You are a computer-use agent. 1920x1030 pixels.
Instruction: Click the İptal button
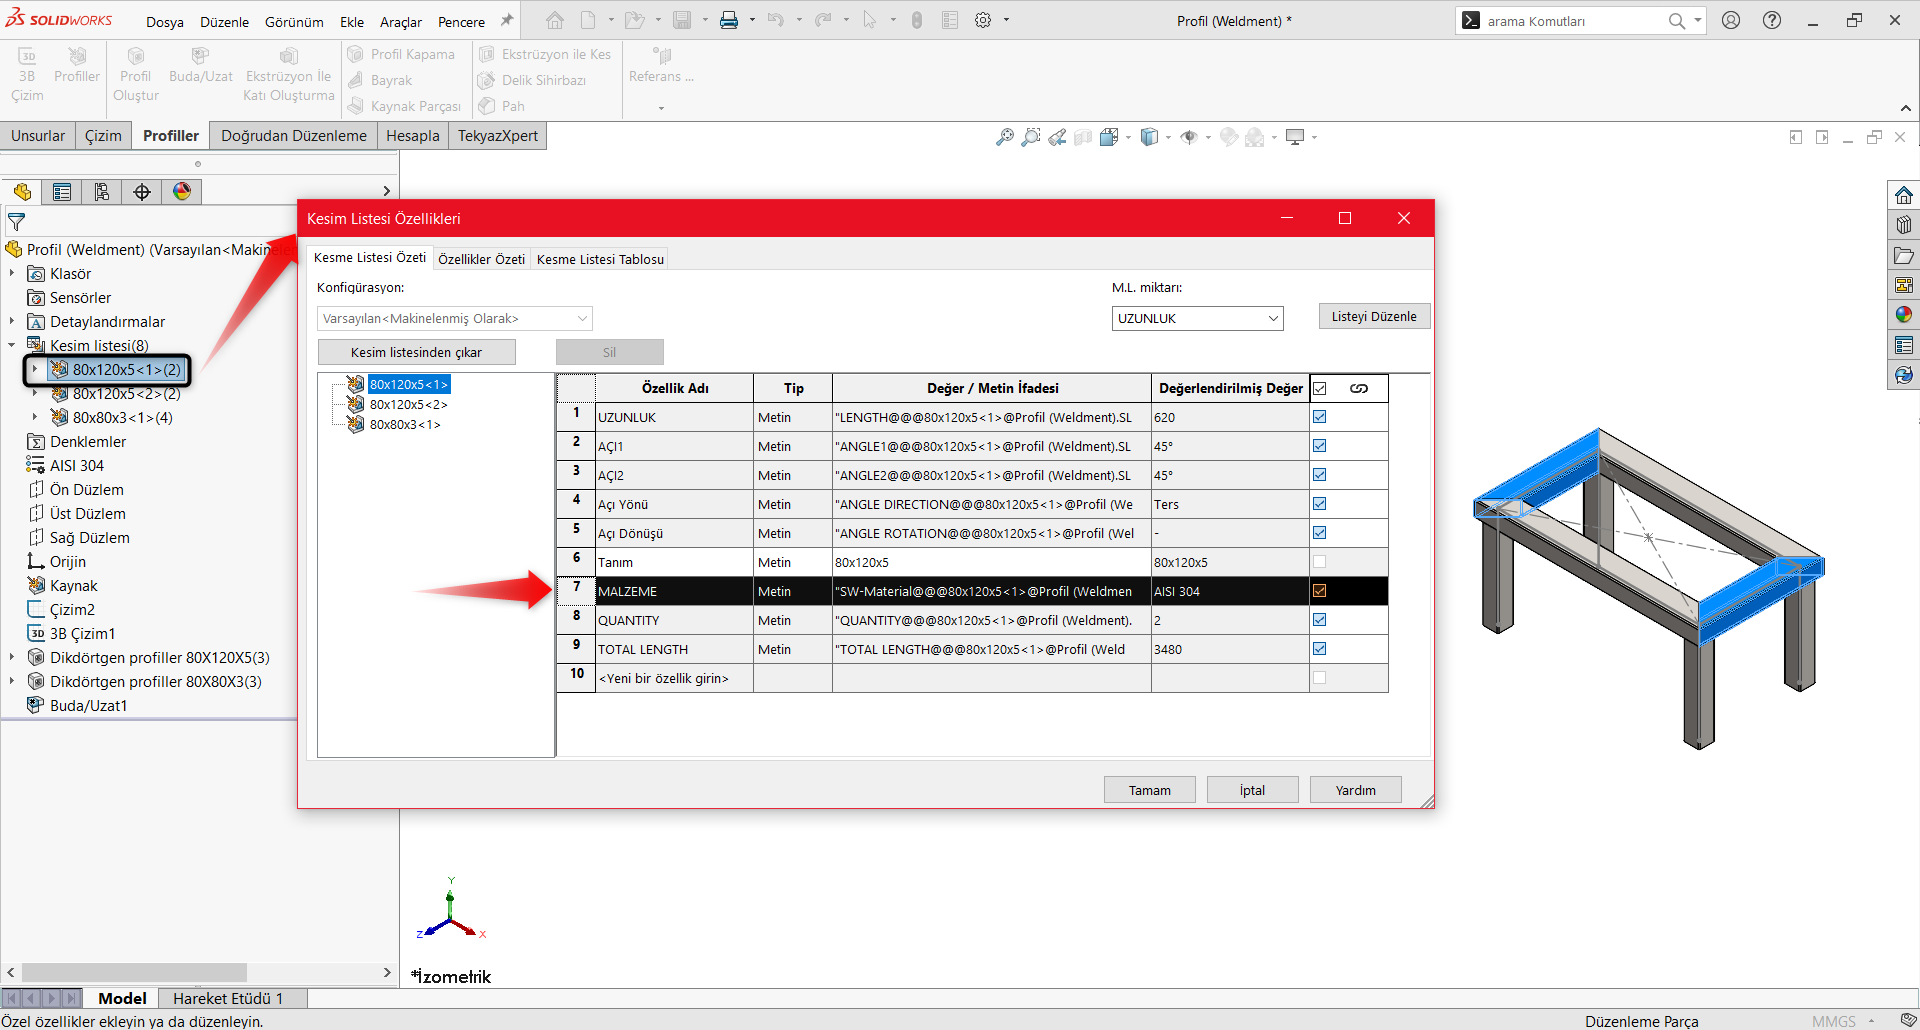pyautogui.click(x=1252, y=790)
